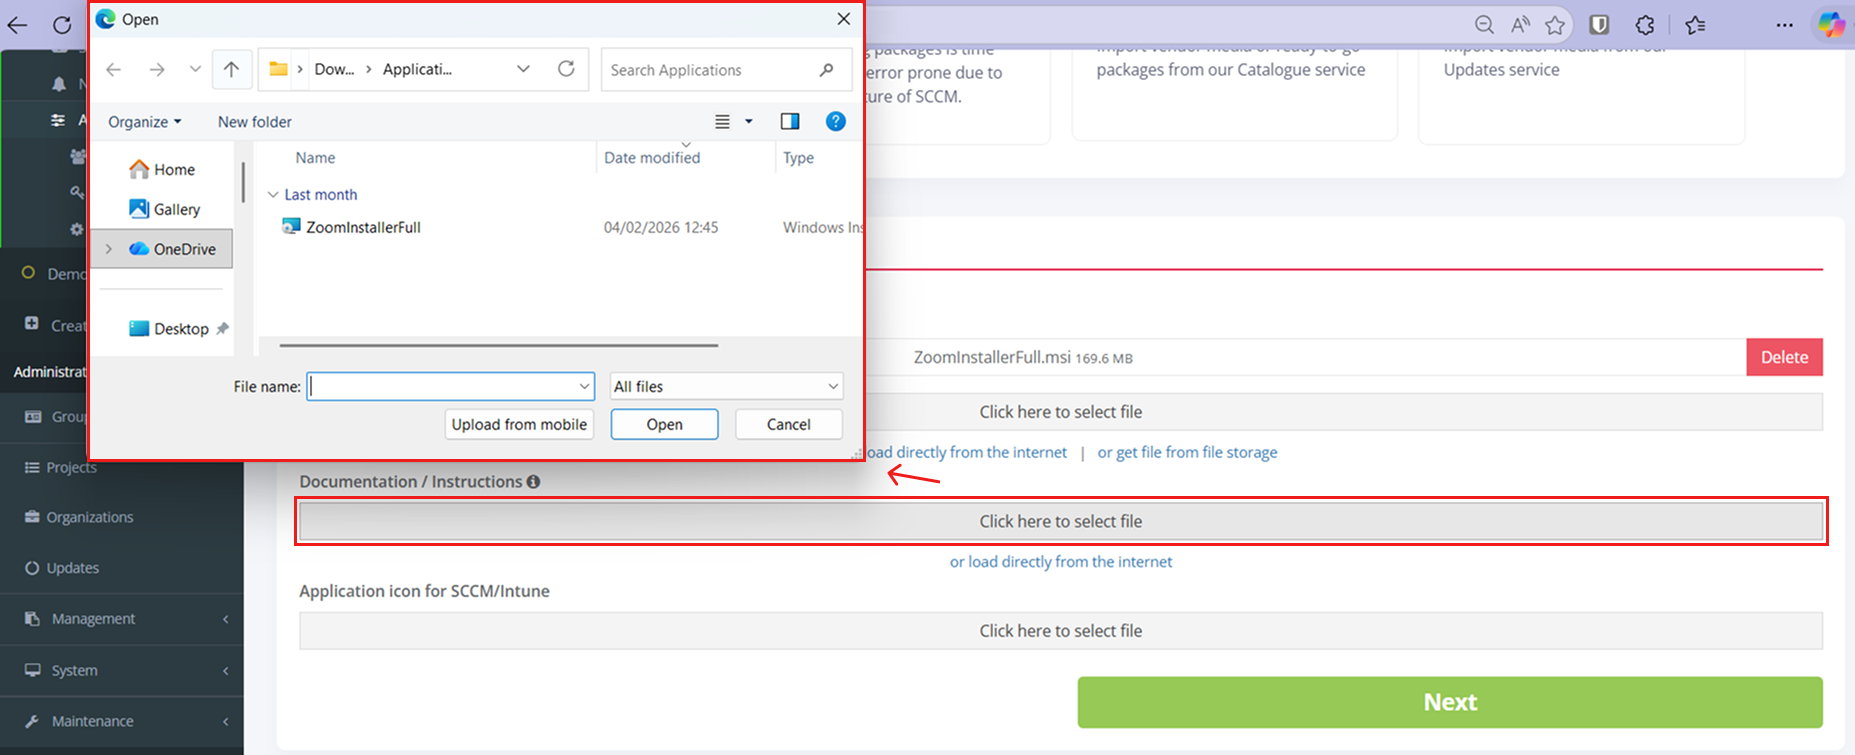Screen dimensions: 1855x755
Task: Open the Organize menu
Action: tap(144, 121)
